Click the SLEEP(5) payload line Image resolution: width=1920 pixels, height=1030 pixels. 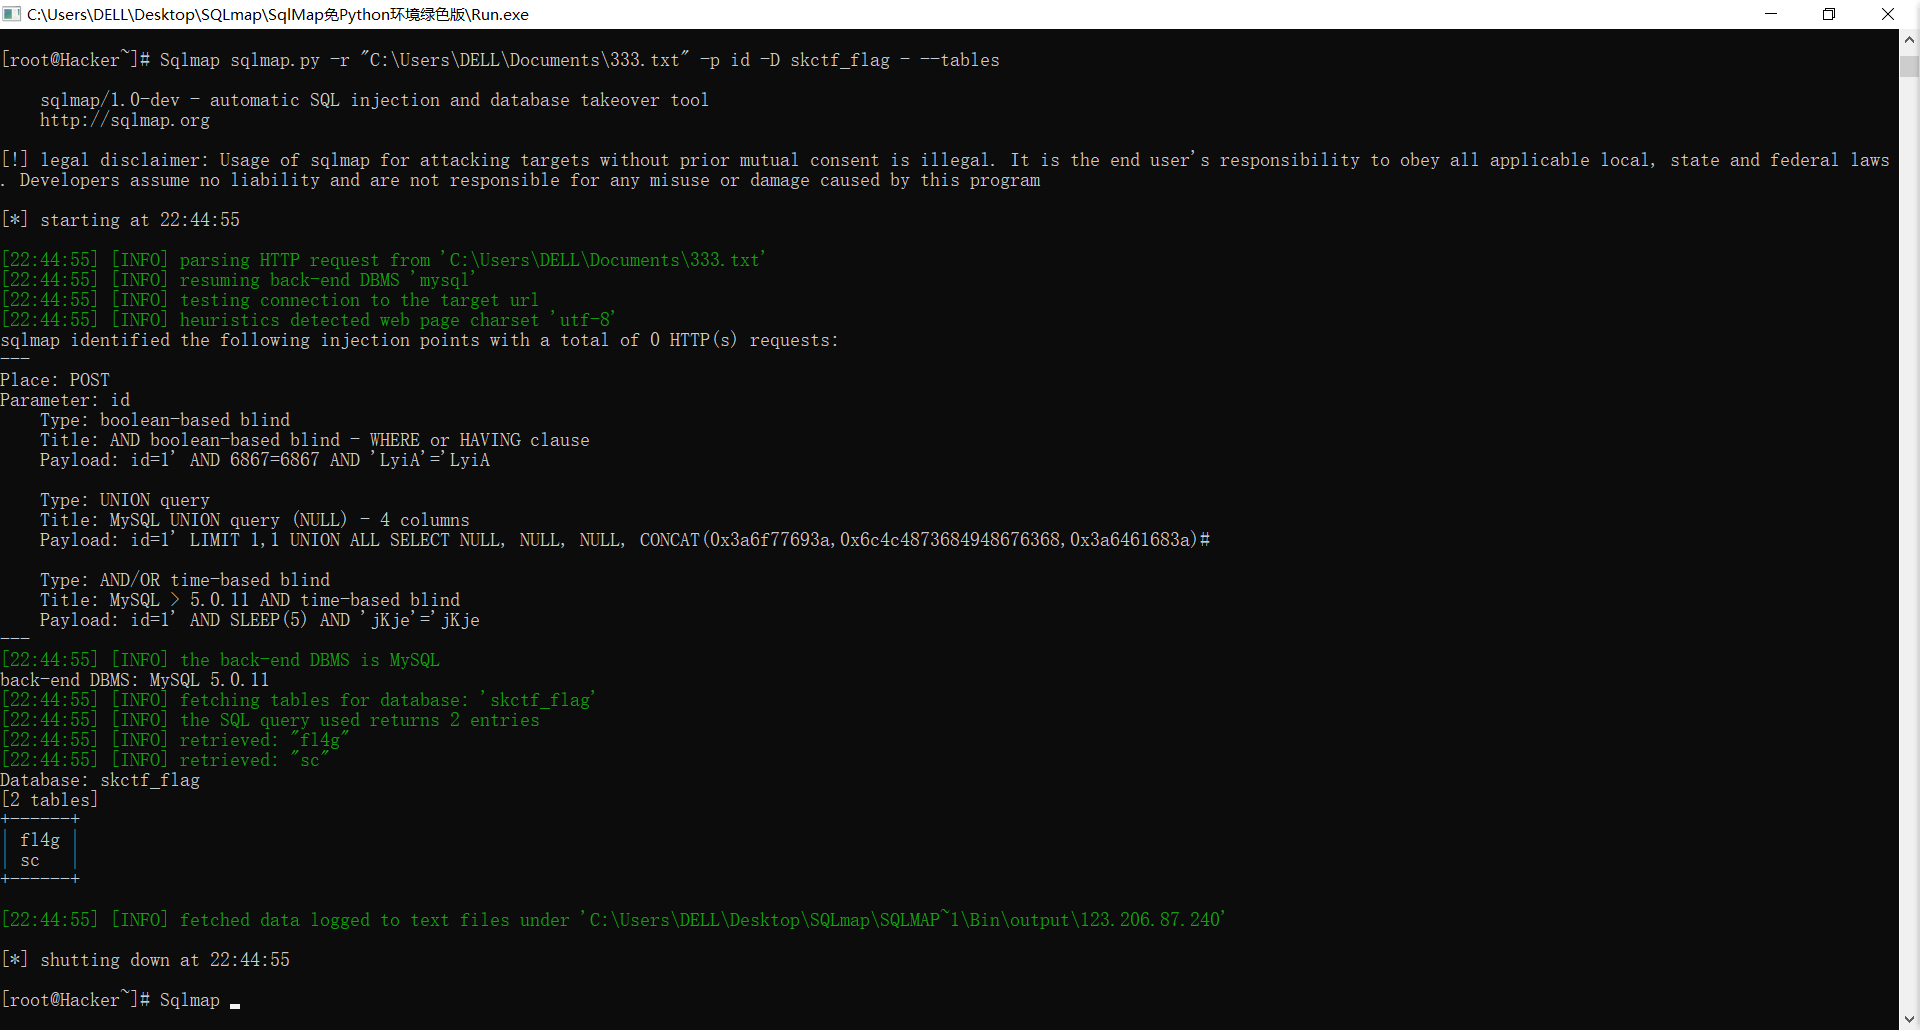[260, 620]
